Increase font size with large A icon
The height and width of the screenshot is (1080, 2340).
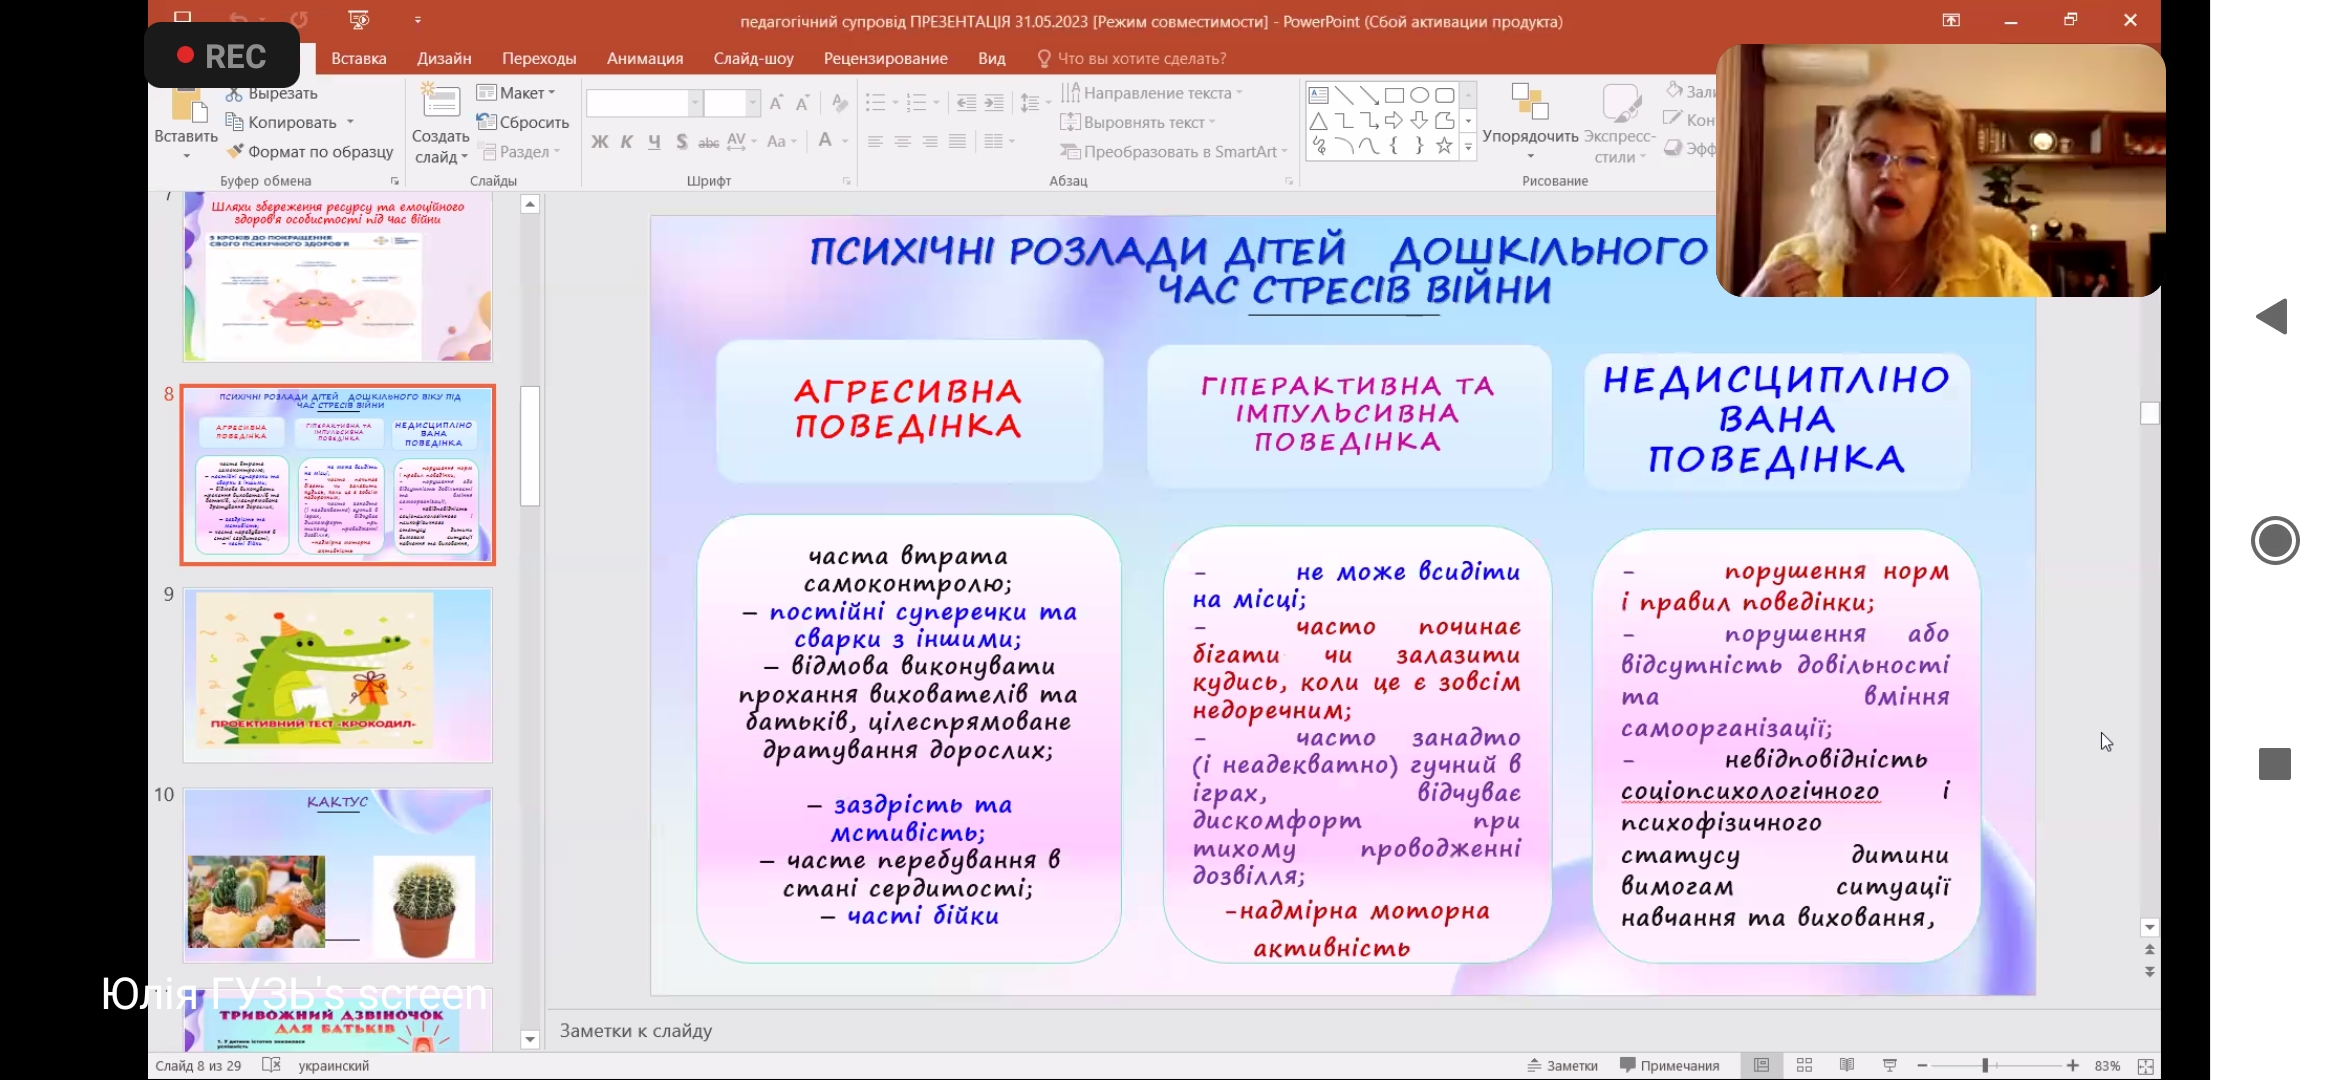pyautogui.click(x=776, y=103)
